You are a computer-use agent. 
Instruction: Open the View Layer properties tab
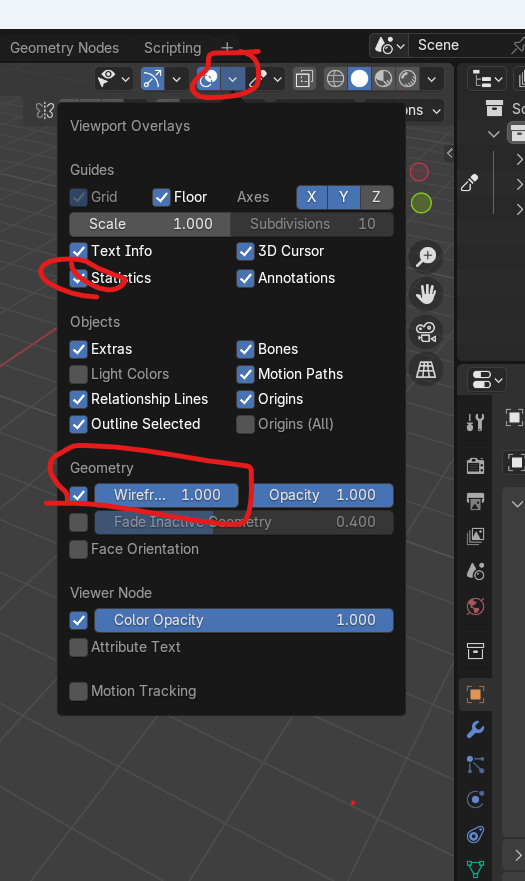476,536
